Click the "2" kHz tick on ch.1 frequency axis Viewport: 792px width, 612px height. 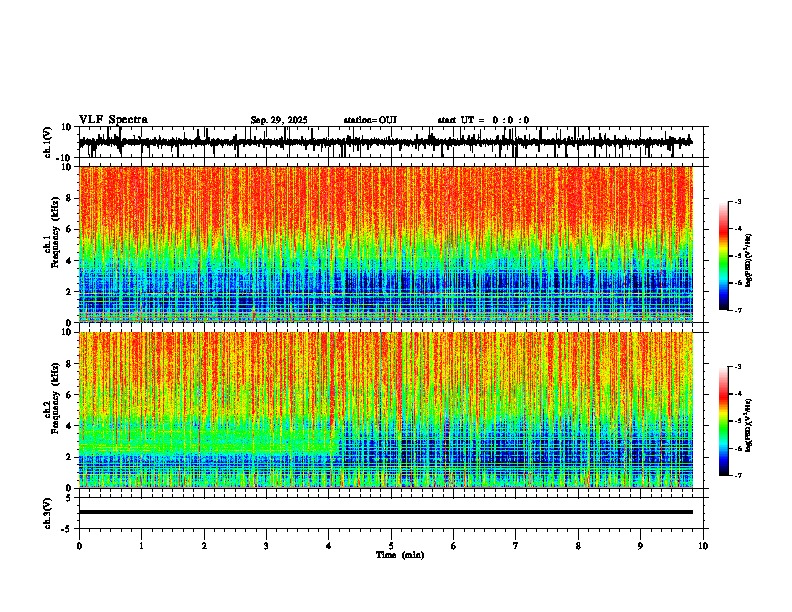pos(69,291)
